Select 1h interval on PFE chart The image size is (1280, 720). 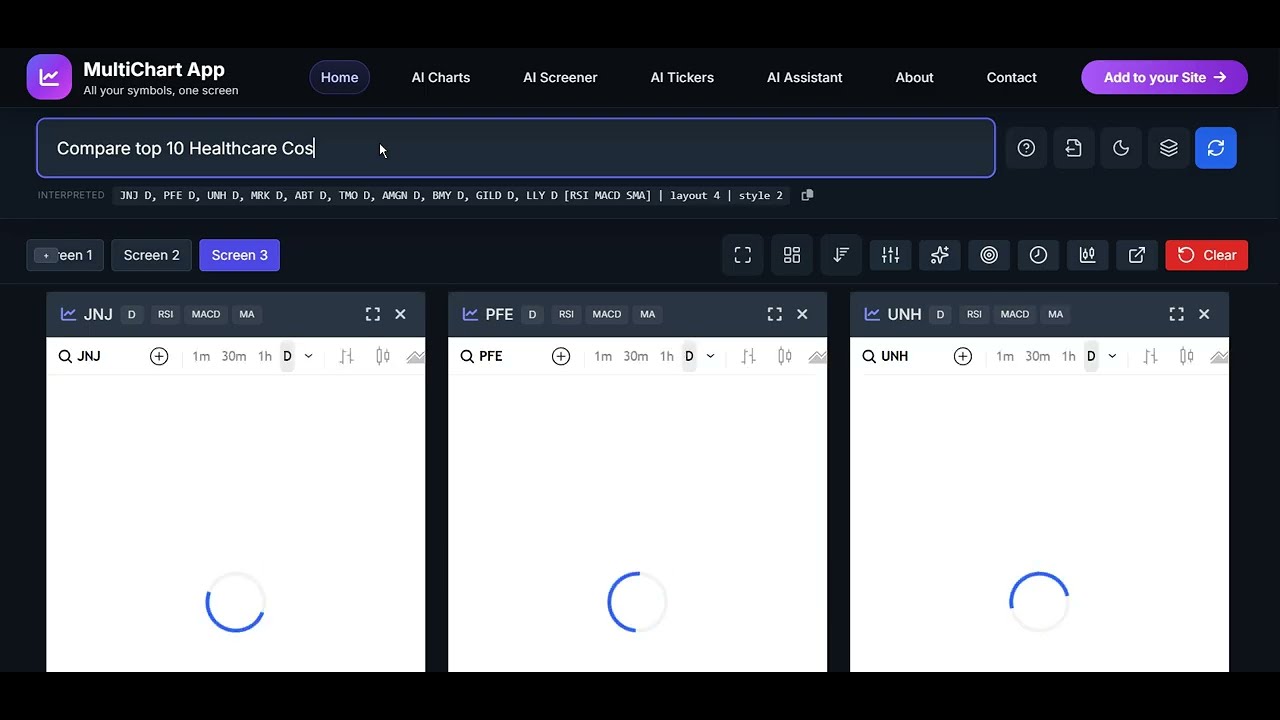point(667,356)
